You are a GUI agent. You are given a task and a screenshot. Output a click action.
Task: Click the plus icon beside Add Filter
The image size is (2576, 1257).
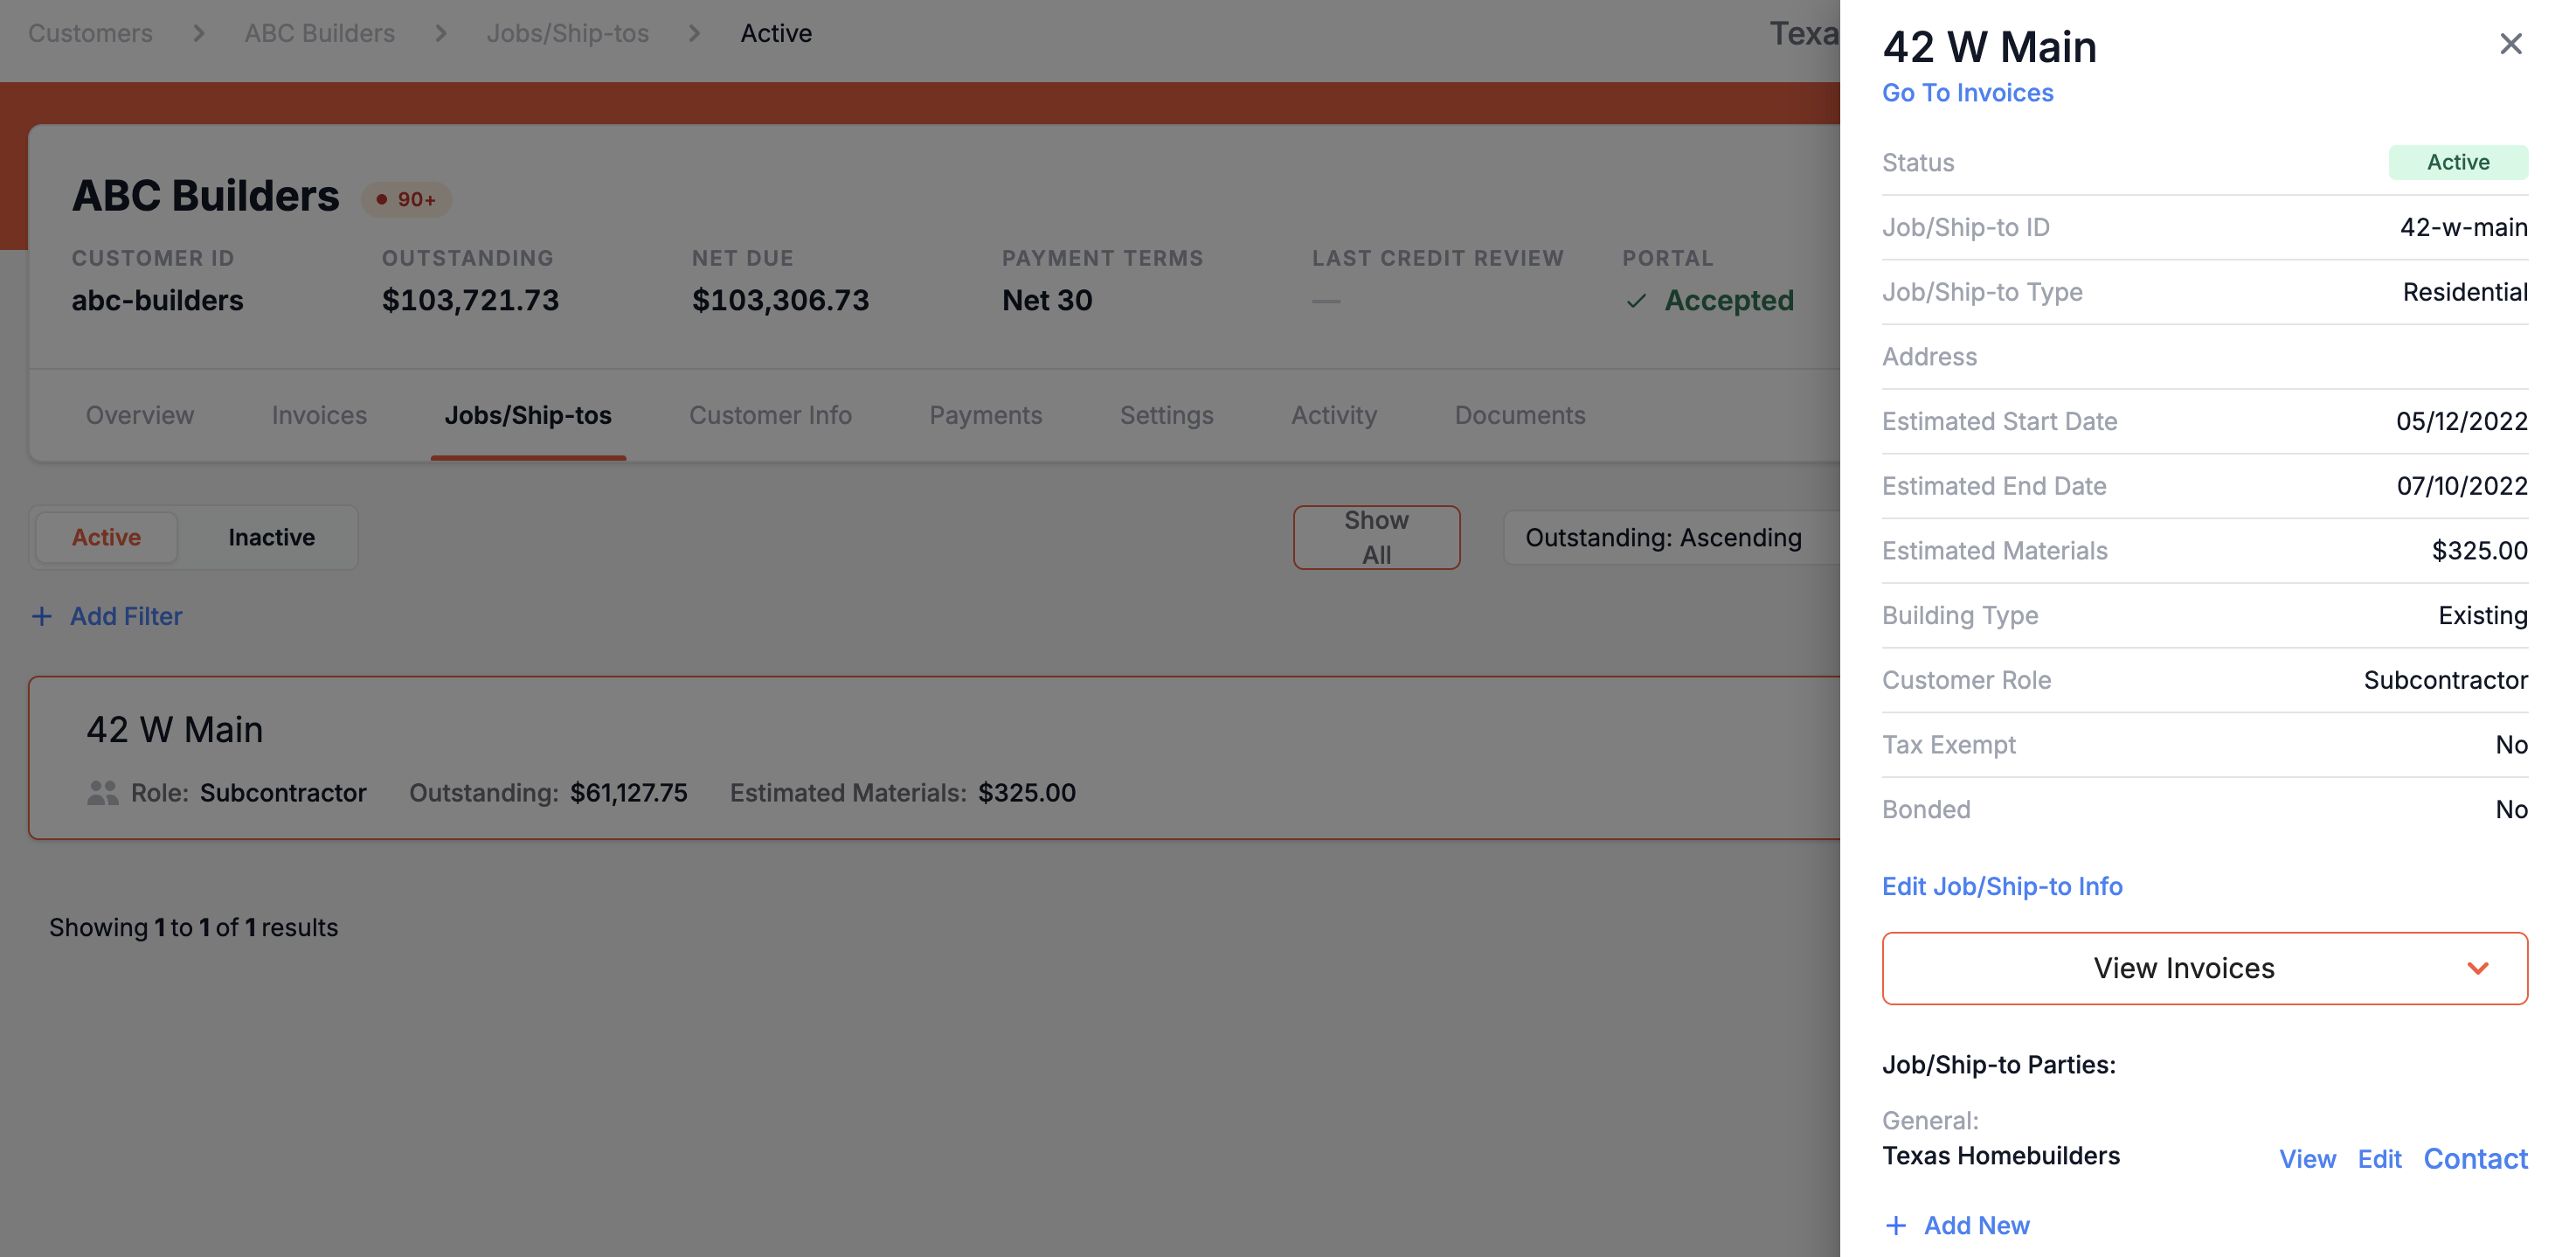coord(42,616)
